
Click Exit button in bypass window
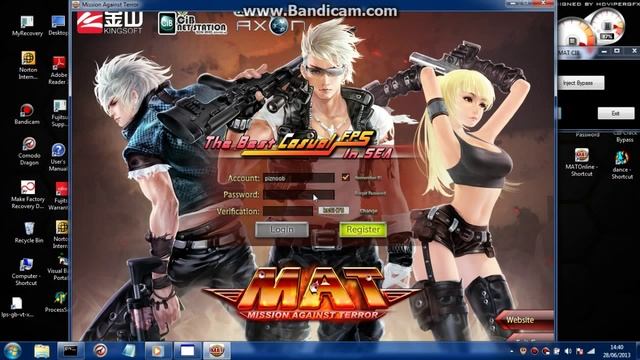click(x=616, y=113)
